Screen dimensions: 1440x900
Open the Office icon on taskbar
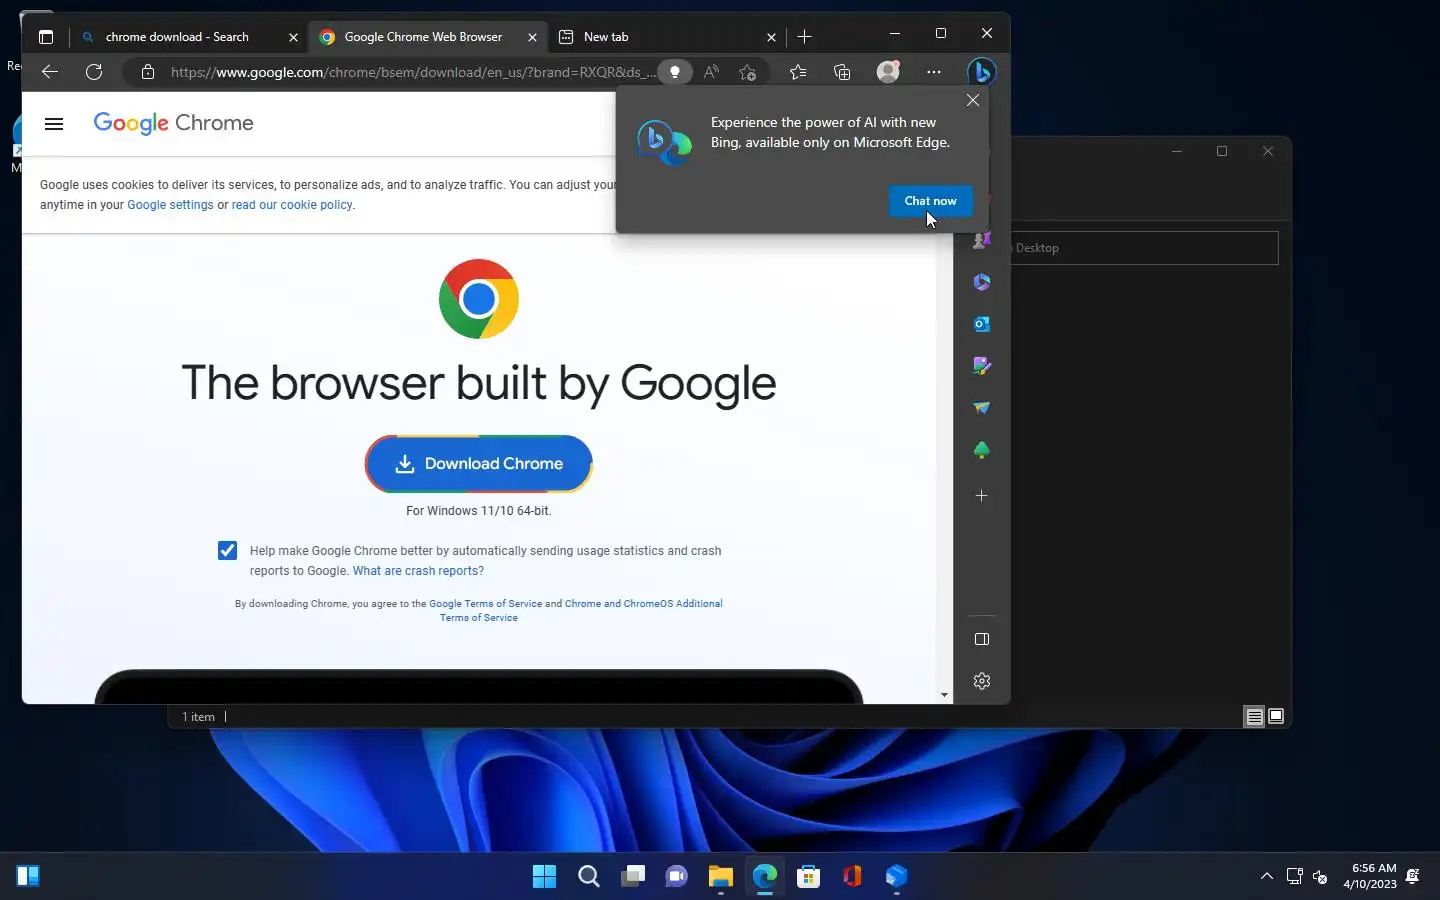[853, 877]
